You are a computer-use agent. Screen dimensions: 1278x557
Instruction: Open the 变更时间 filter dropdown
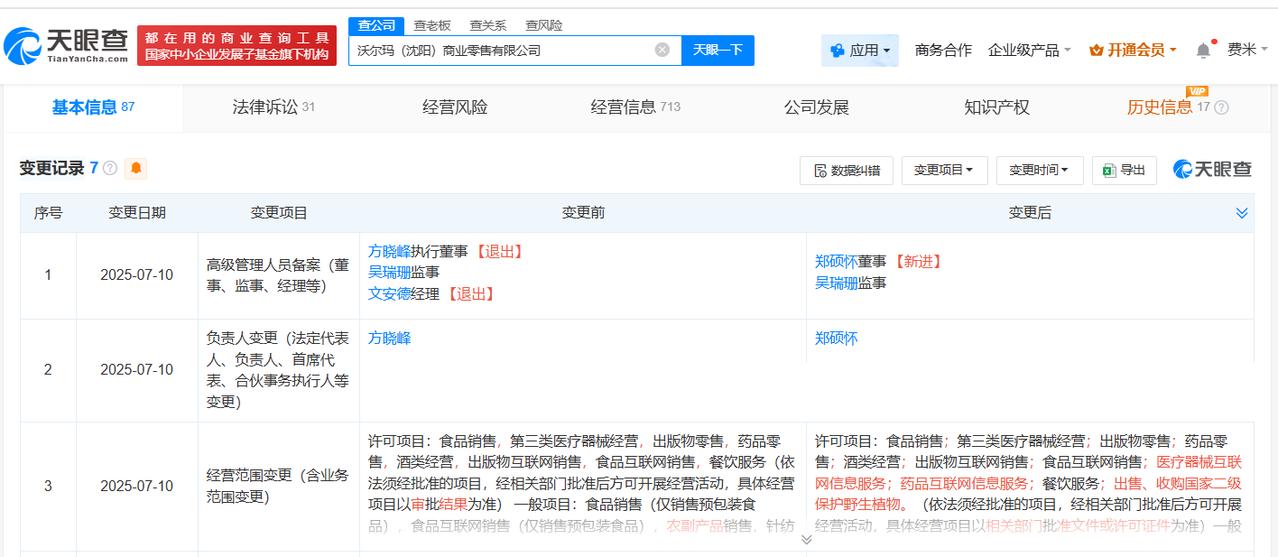pyautogui.click(x=1039, y=171)
